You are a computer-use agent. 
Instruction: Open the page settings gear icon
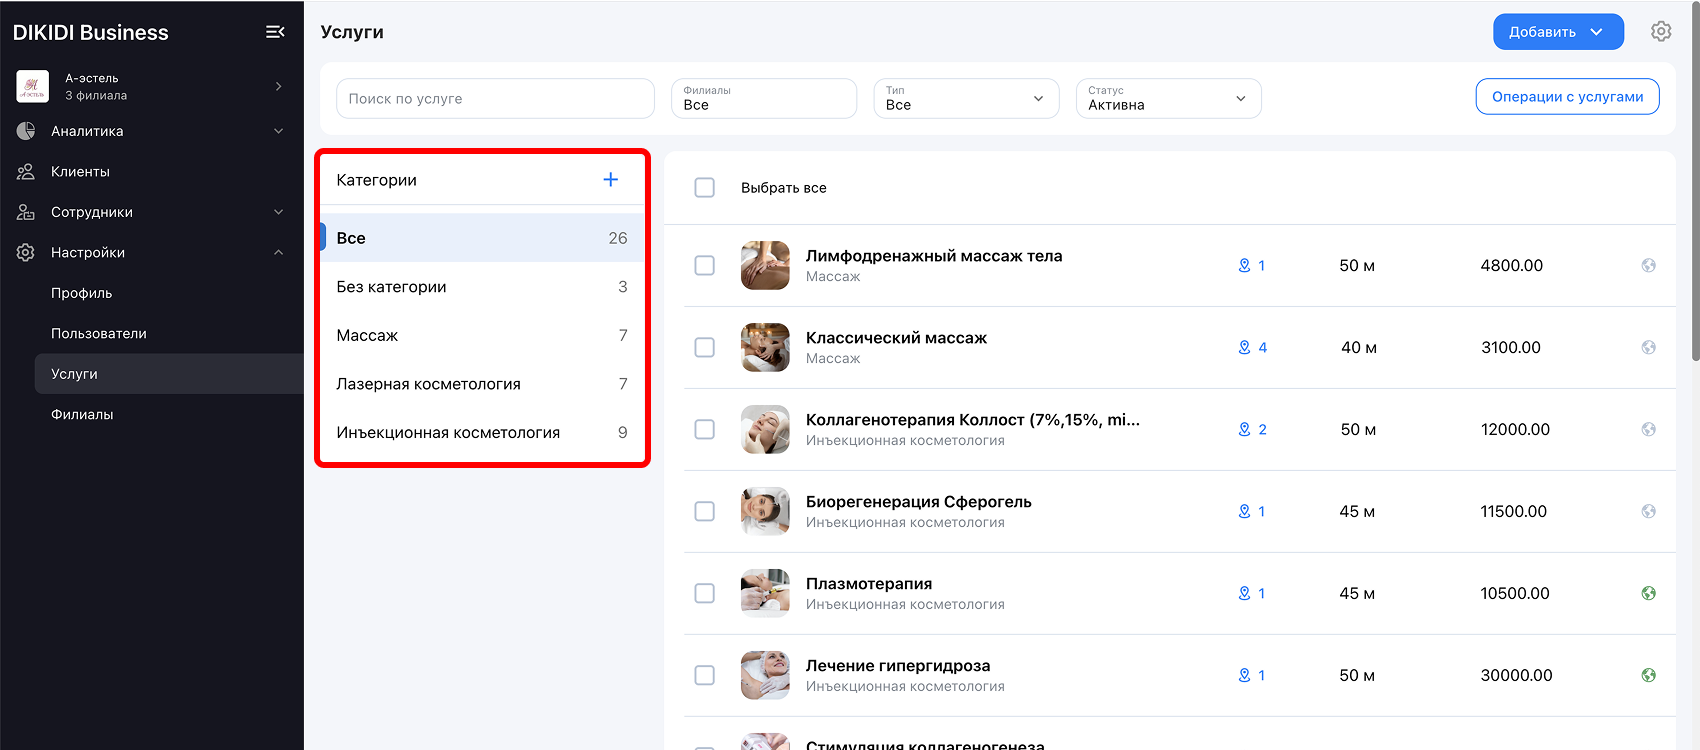pos(1661,31)
